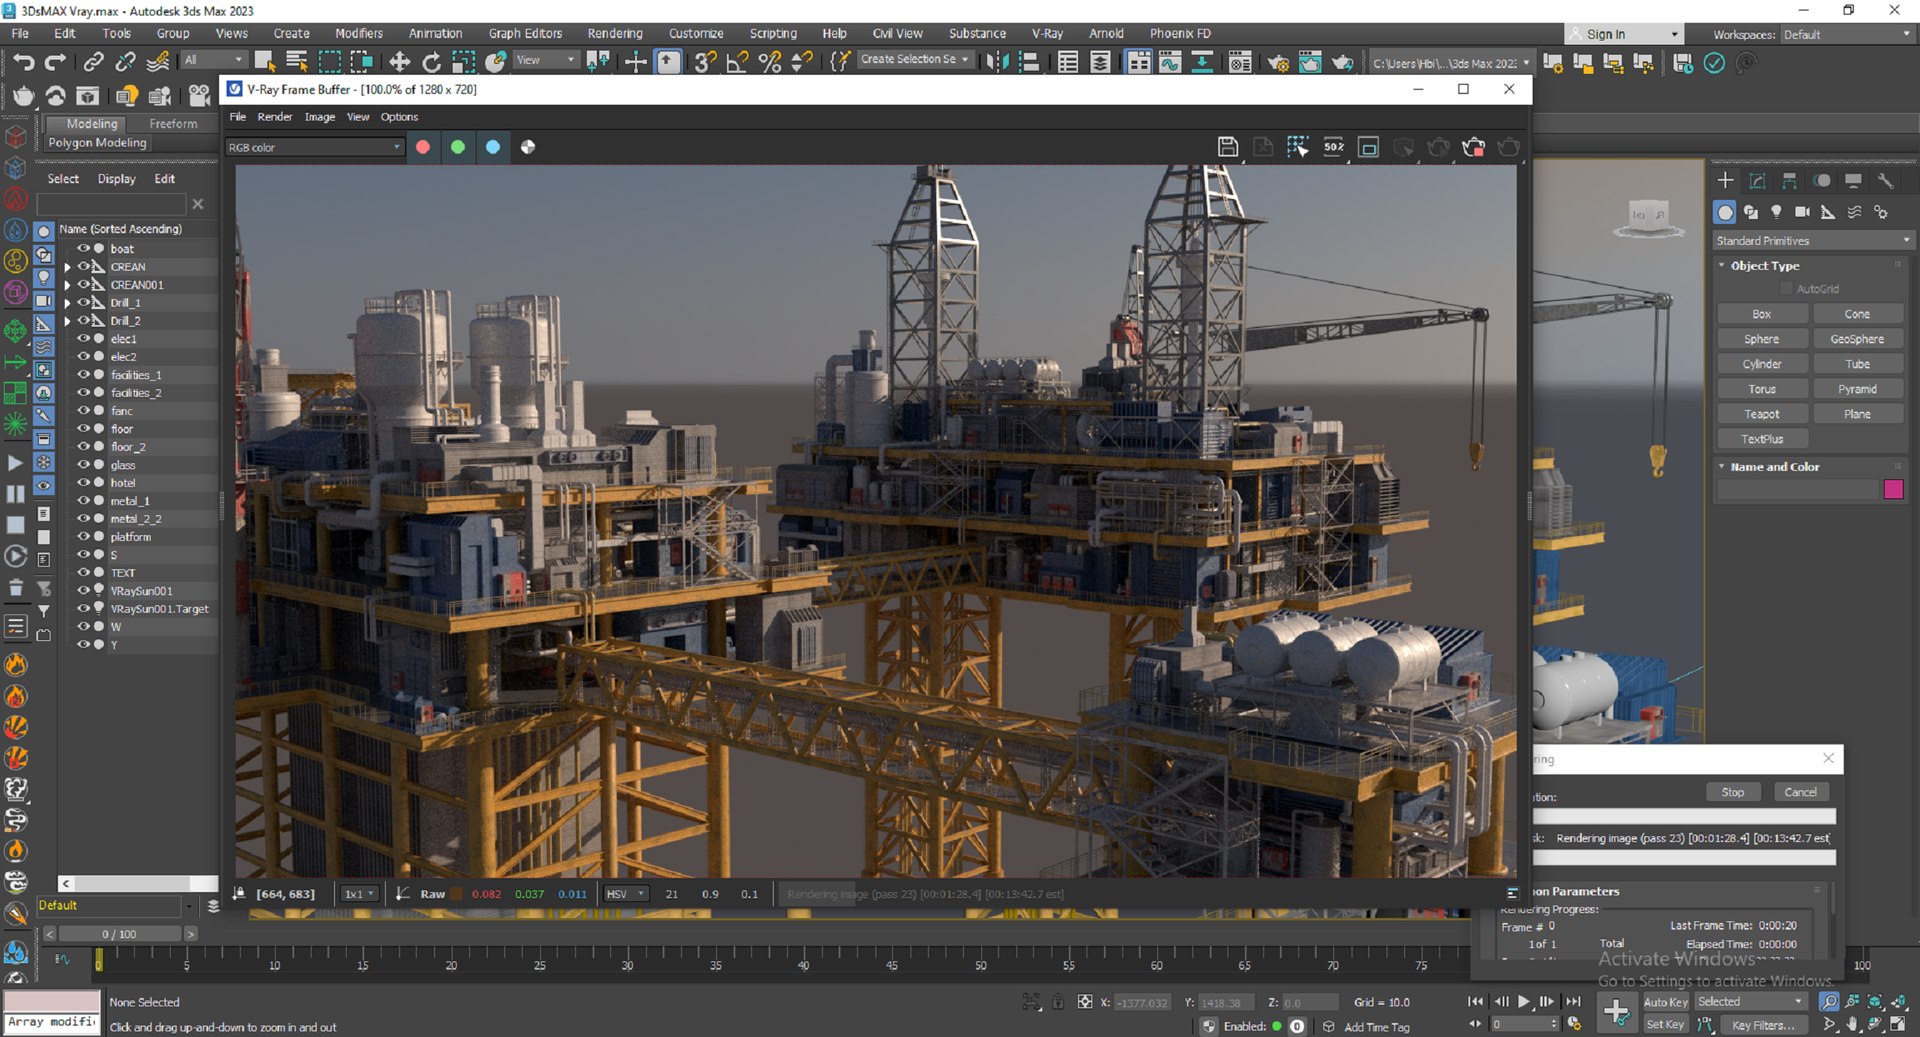Click the Play Animation button
The width and height of the screenshot is (1920, 1037).
tap(1524, 1001)
